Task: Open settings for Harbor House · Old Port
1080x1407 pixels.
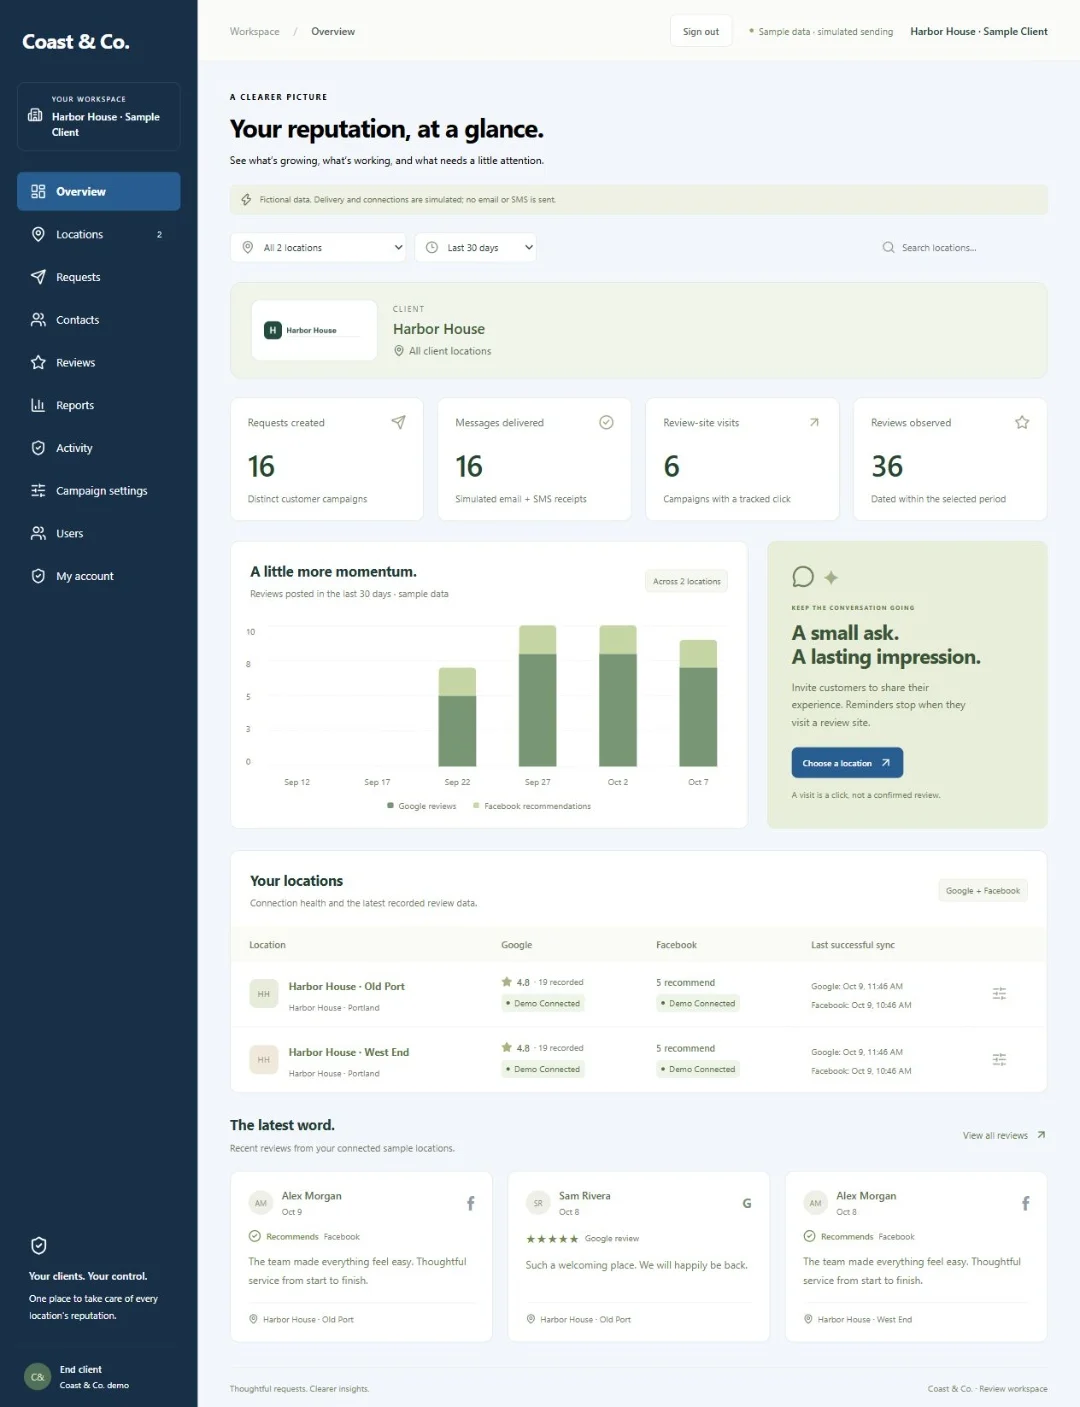Action: pyautogui.click(x=999, y=994)
